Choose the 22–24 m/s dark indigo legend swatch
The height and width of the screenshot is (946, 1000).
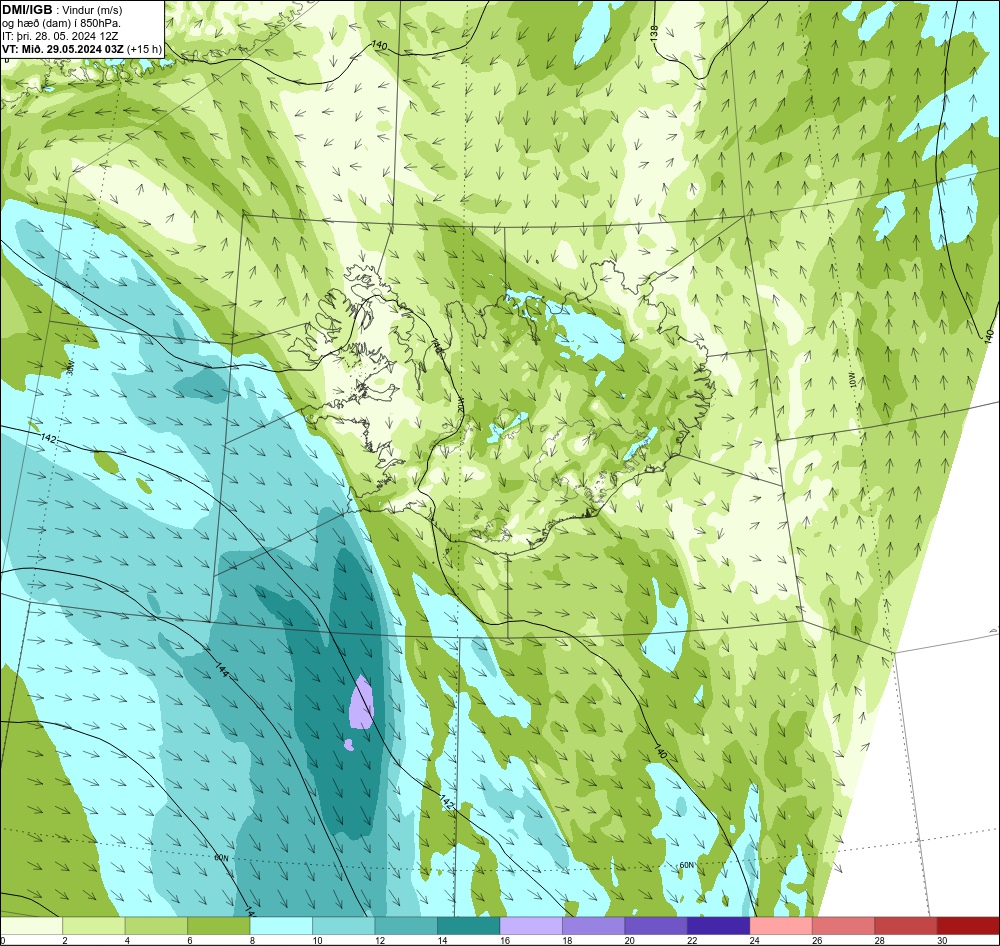(x=719, y=926)
